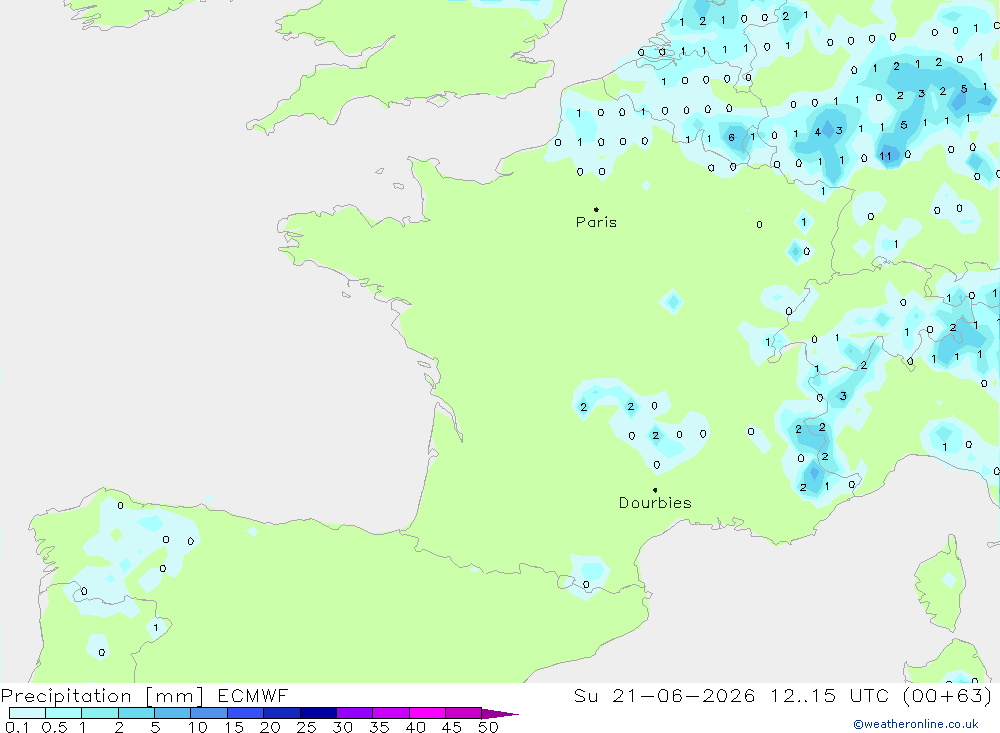Image resolution: width=1000 pixels, height=733 pixels.
Task: Select the black dot marking Dourbies
Action: click(655, 490)
